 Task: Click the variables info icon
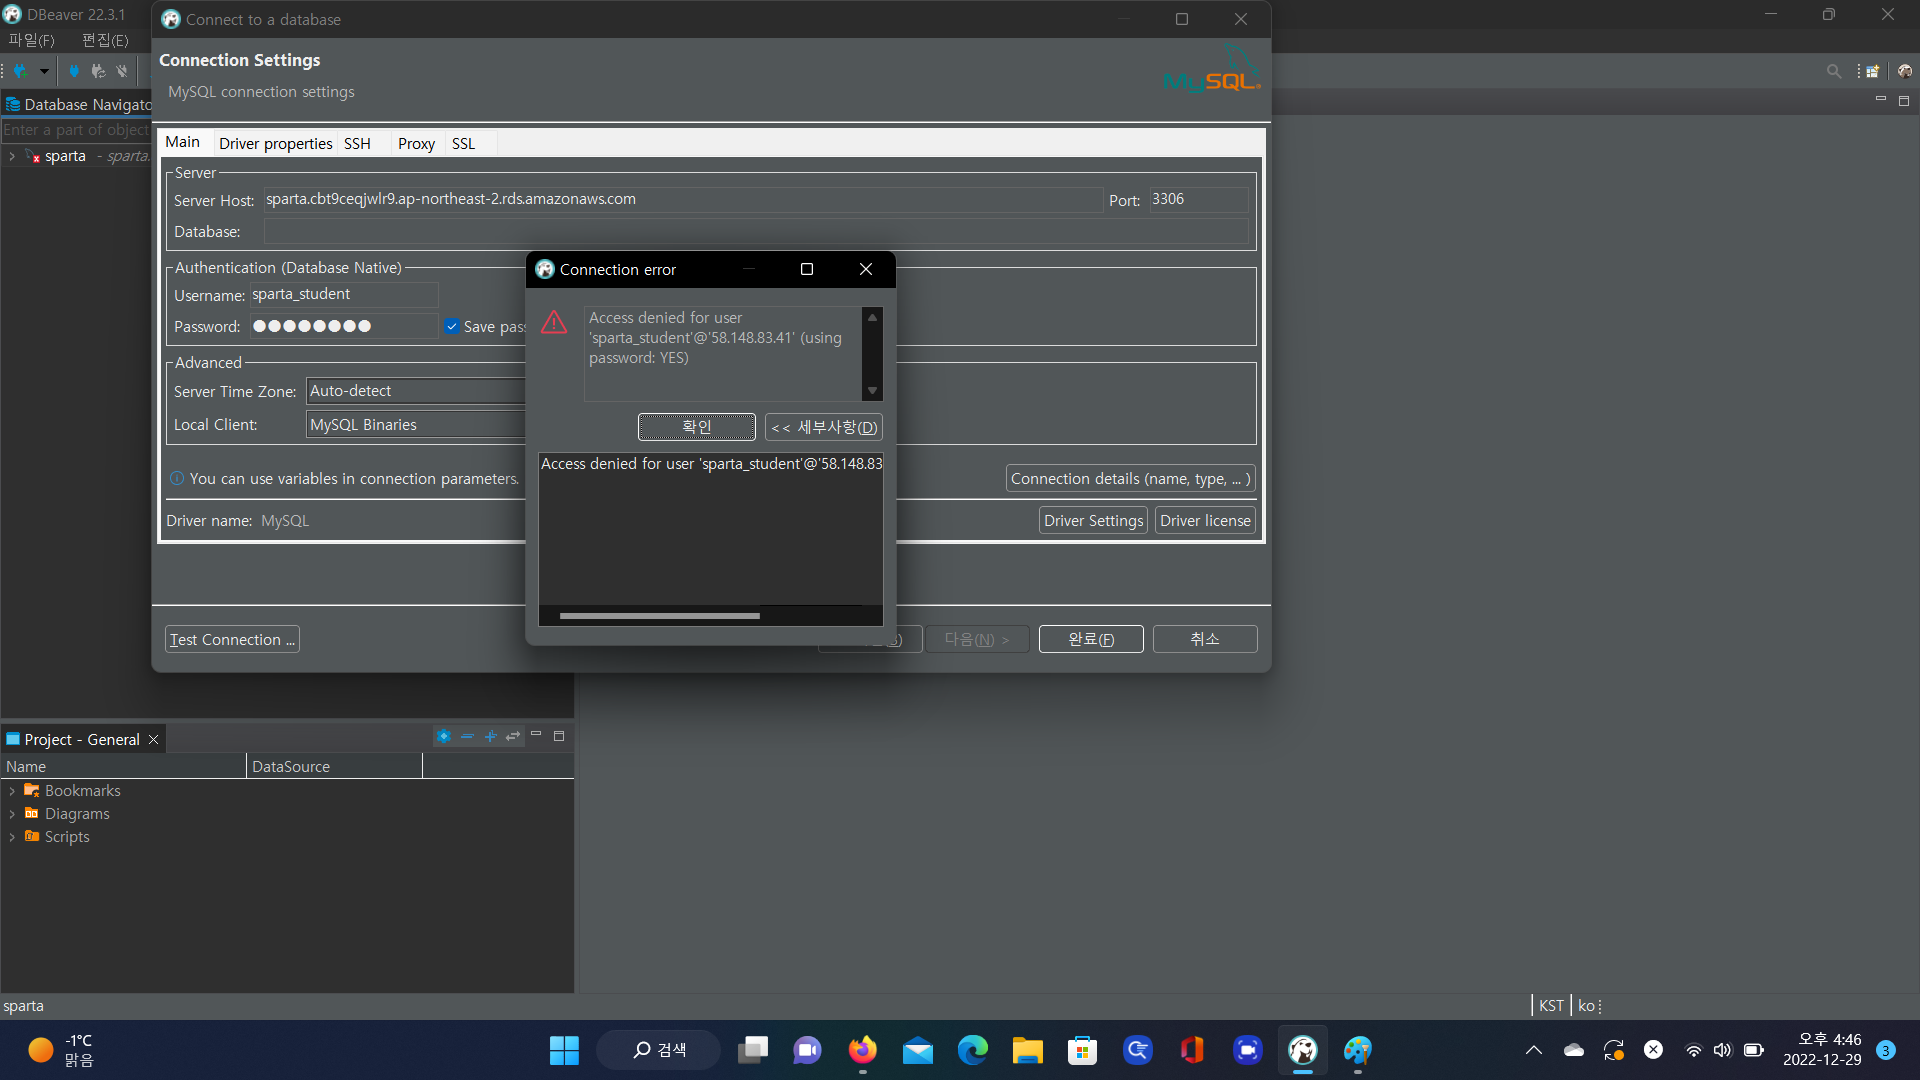click(177, 479)
